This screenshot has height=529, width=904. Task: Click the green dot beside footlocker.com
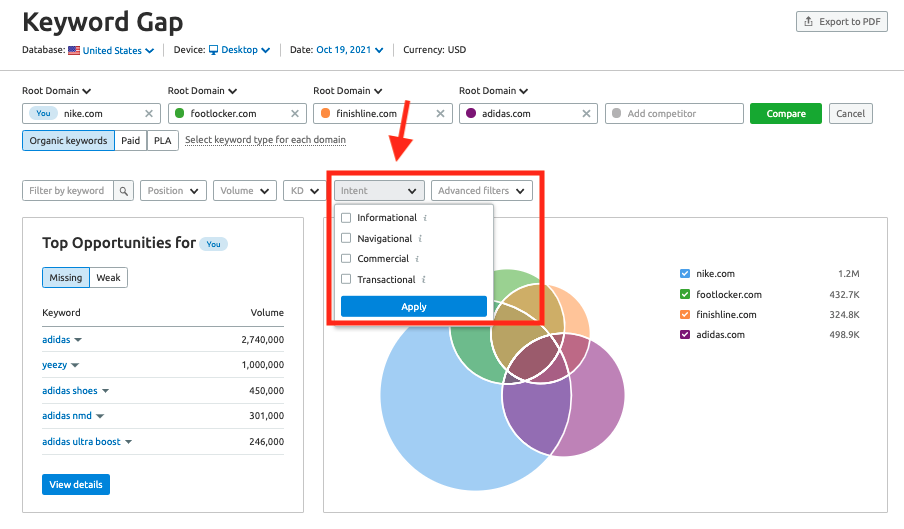179,114
